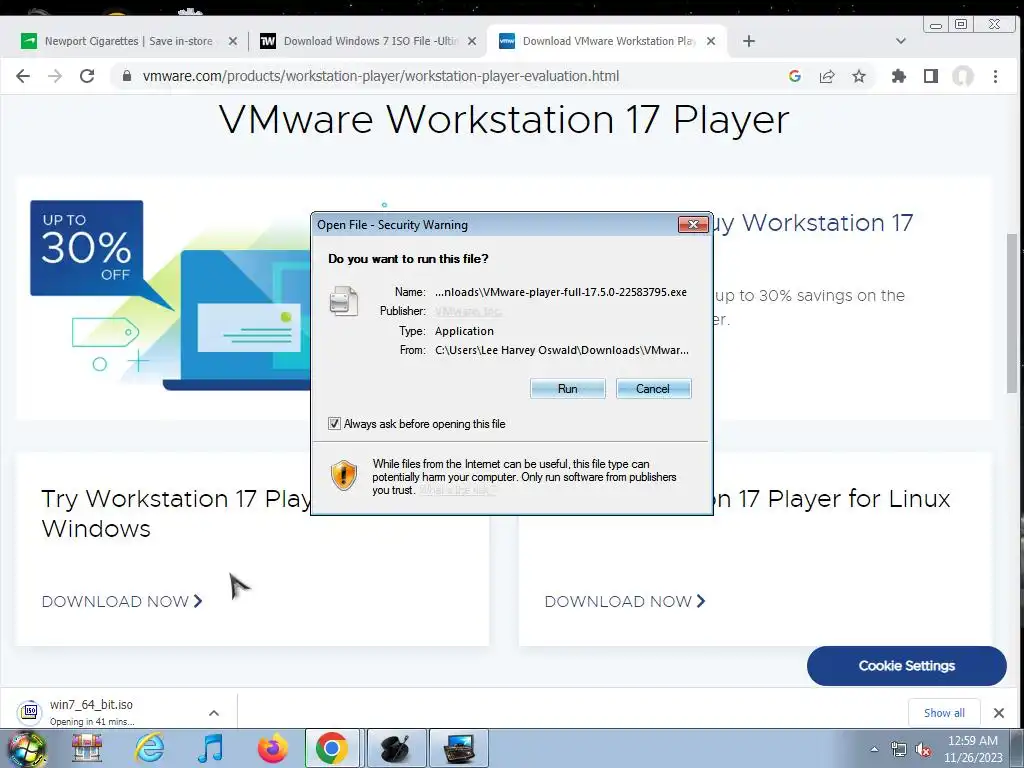Click the muted volume tray icon

click(923, 750)
